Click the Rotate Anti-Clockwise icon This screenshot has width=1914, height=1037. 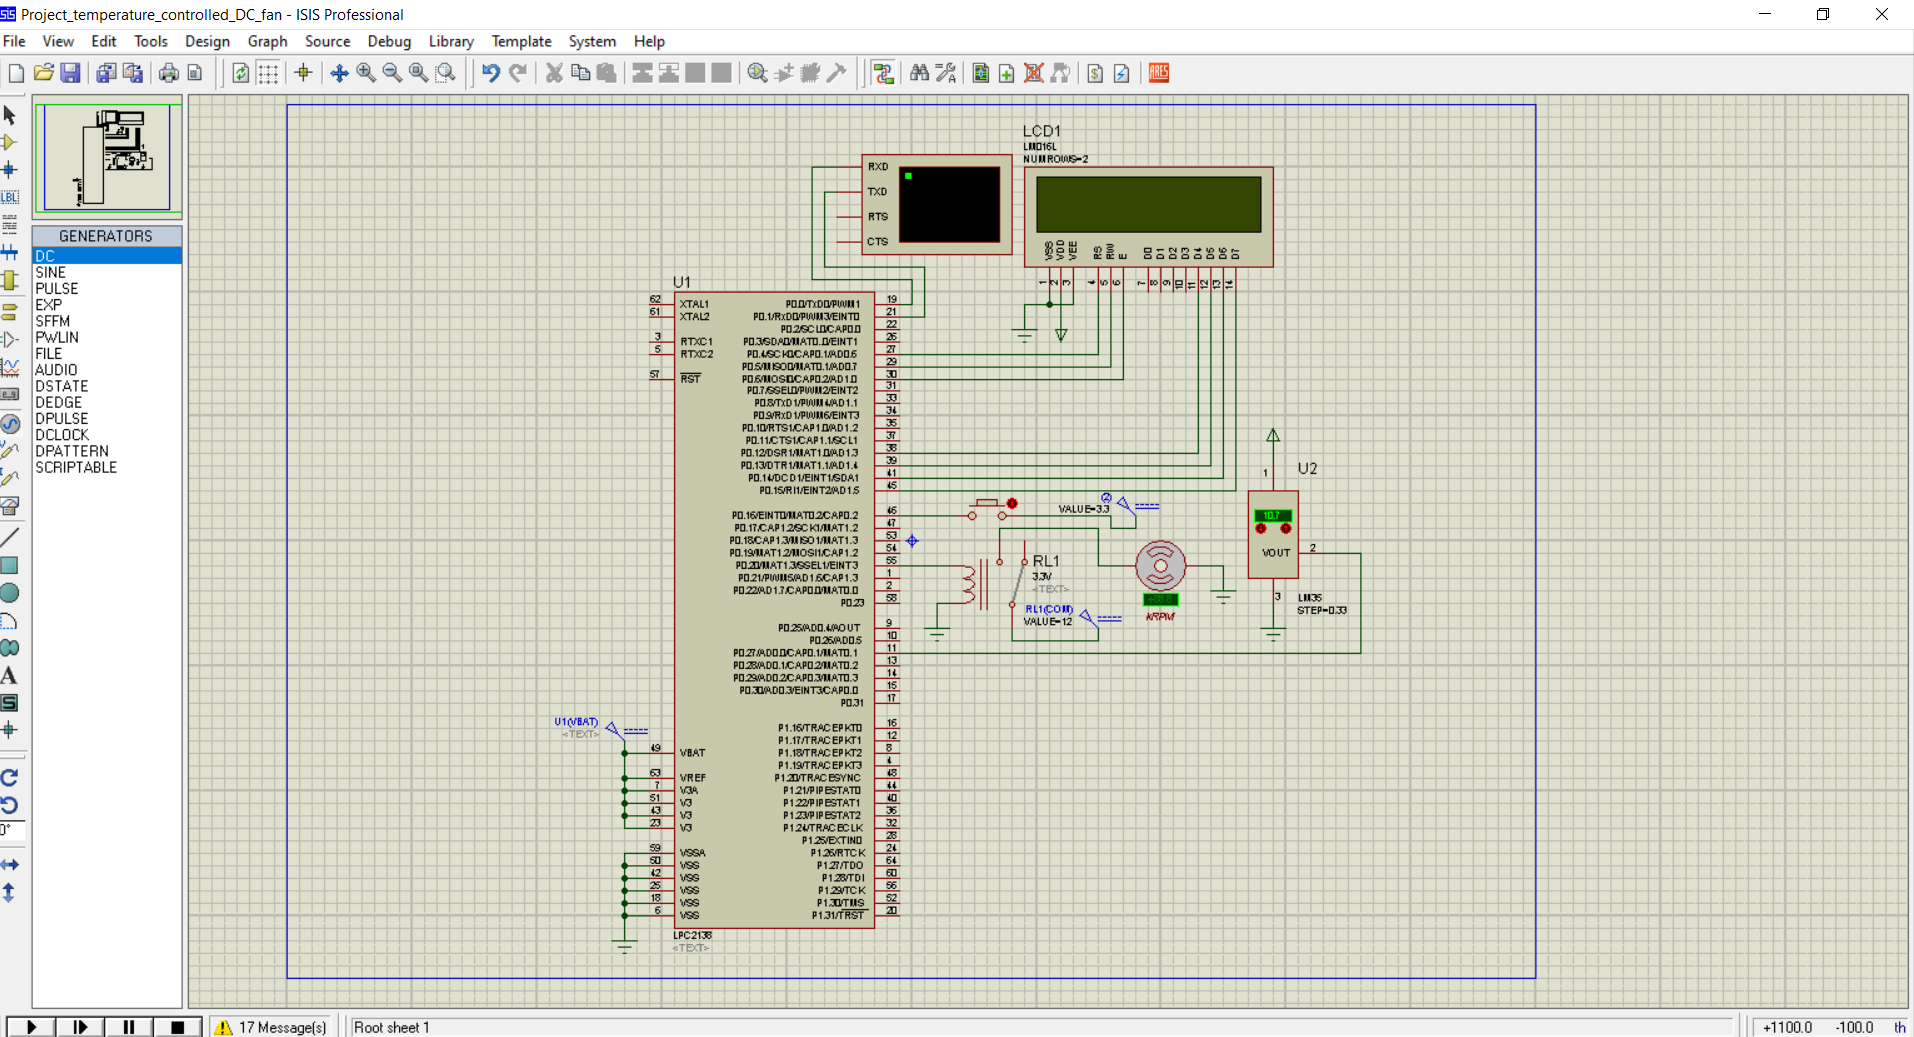(x=10, y=805)
